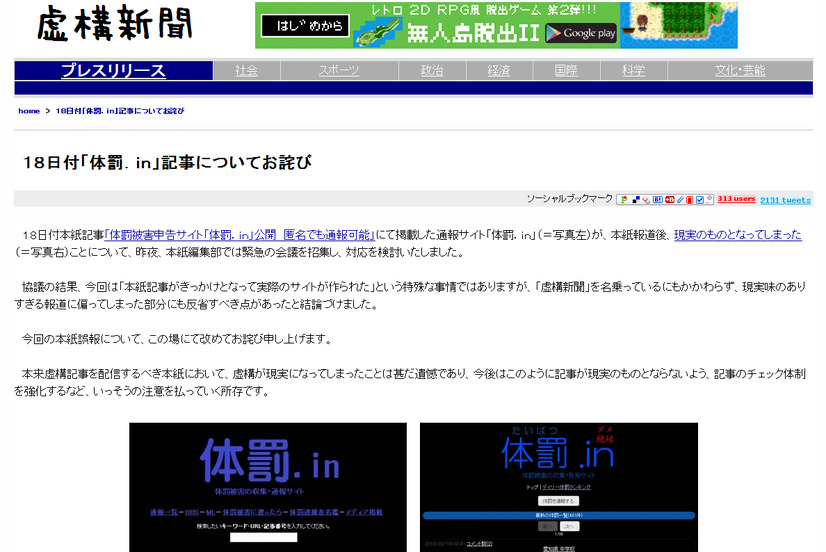Click the paragraph starting 本来虚構記事を配信

[410, 382]
